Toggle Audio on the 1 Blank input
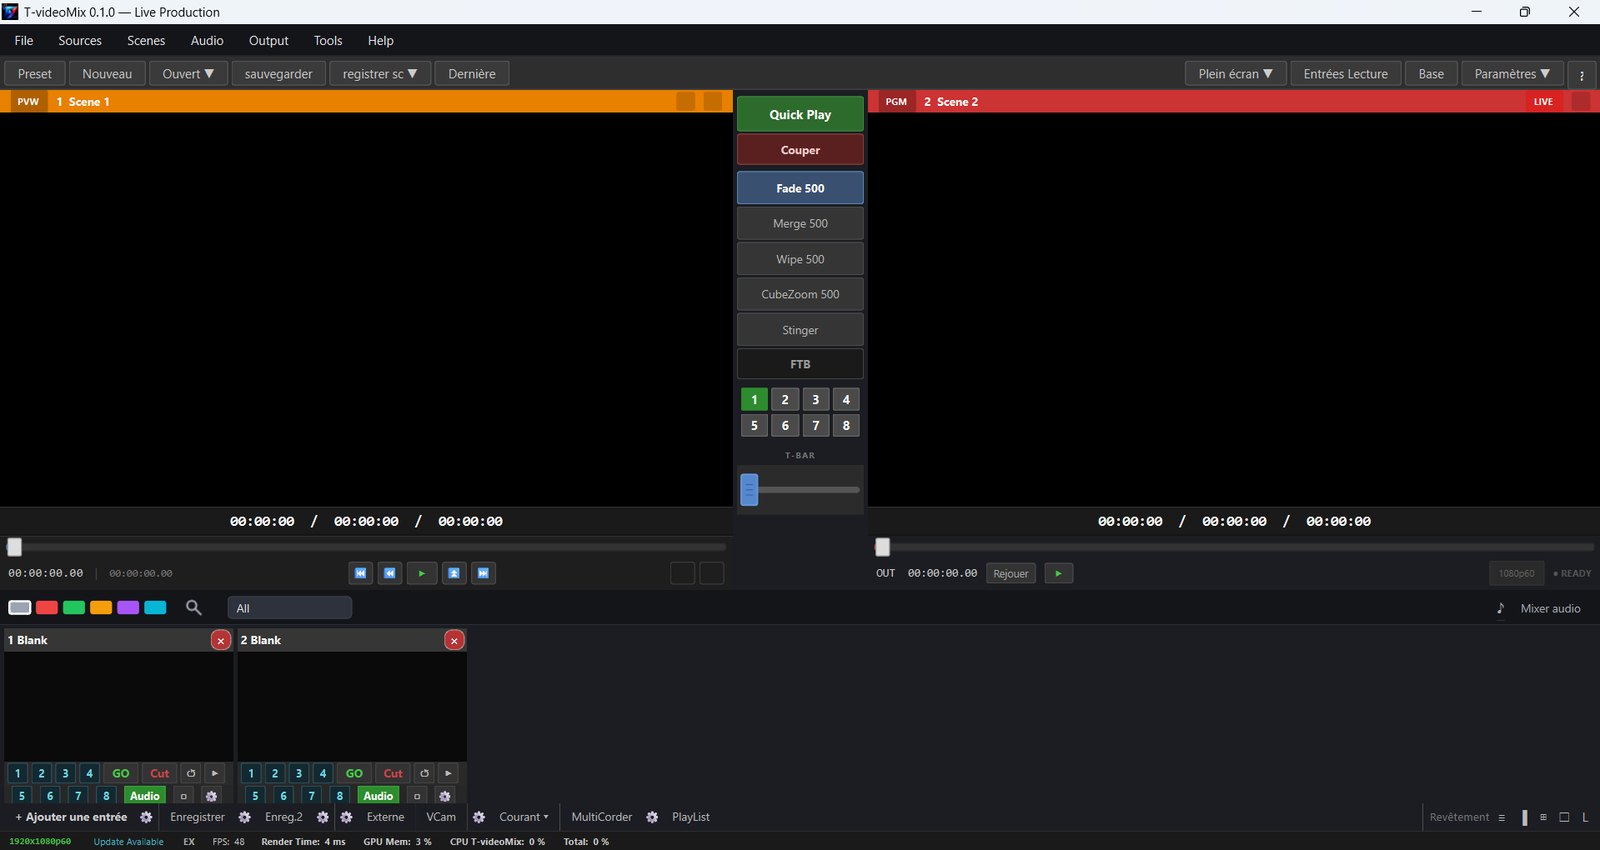1600x850 pixels. [x=145, y=796]
